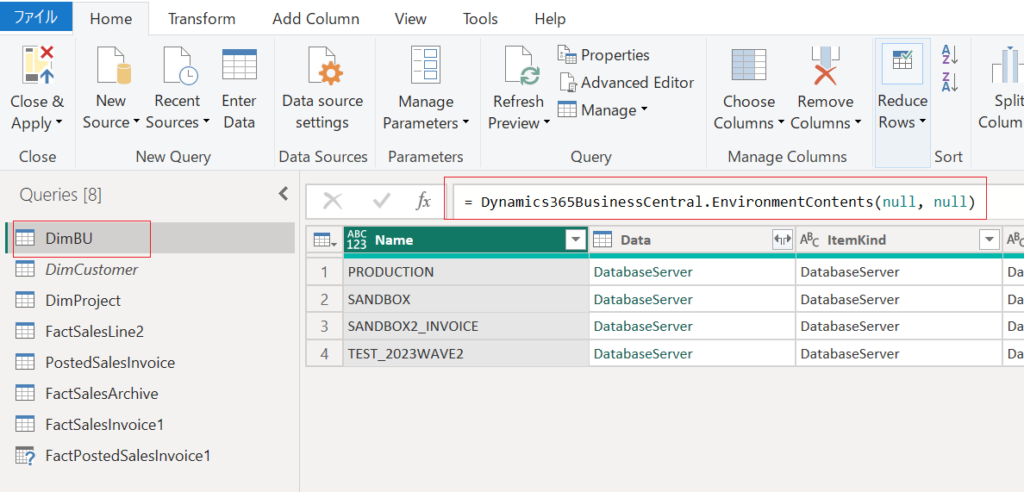This screenshot has height=492, width=1024.
Task: Open the Name column filter dropdown
Action: (x=575, y=240)
